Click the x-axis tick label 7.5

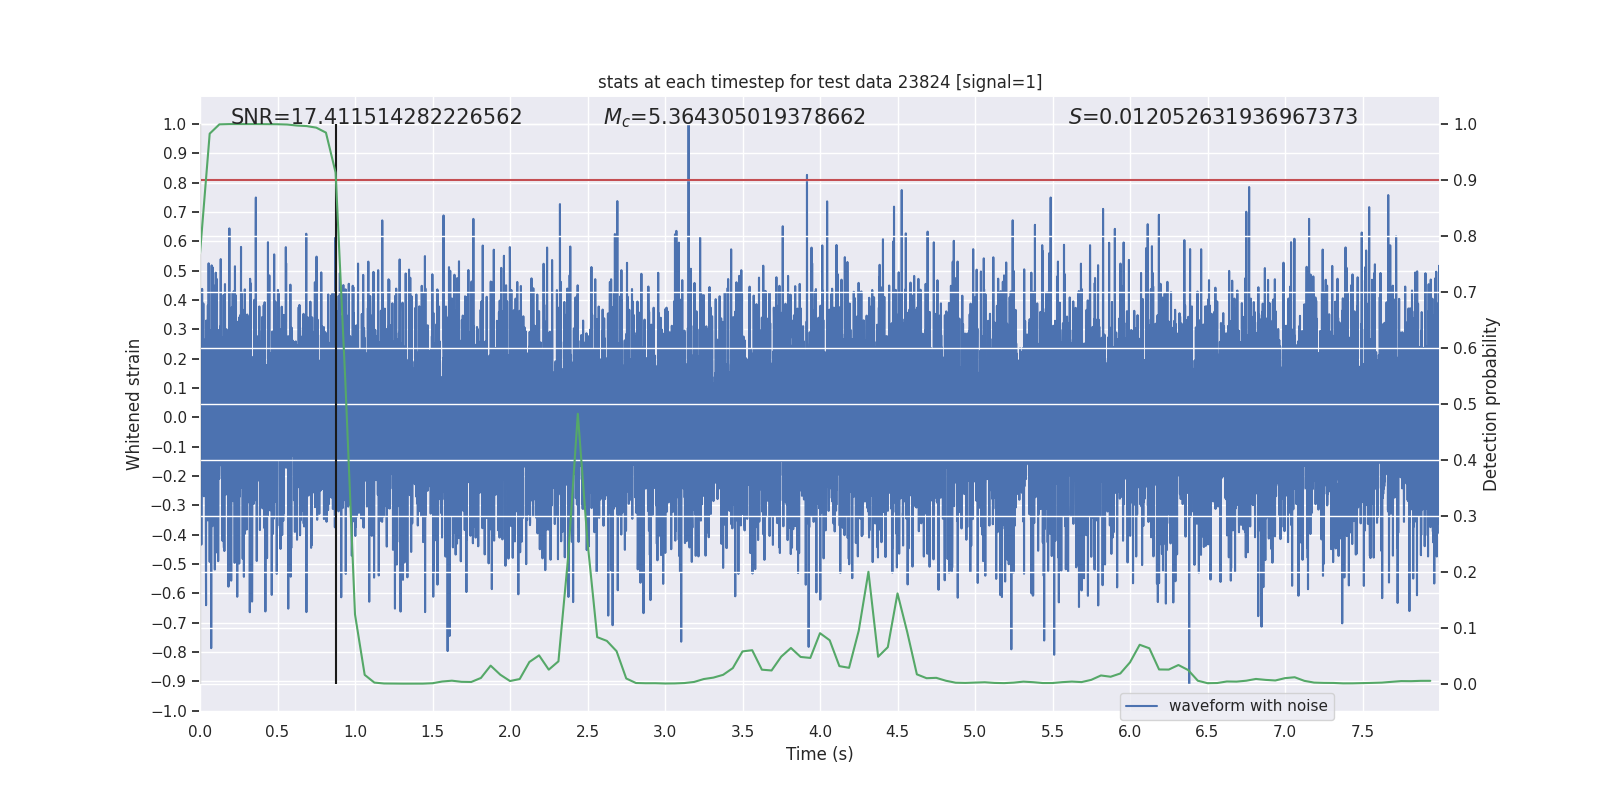click(x=1362, y=731)
